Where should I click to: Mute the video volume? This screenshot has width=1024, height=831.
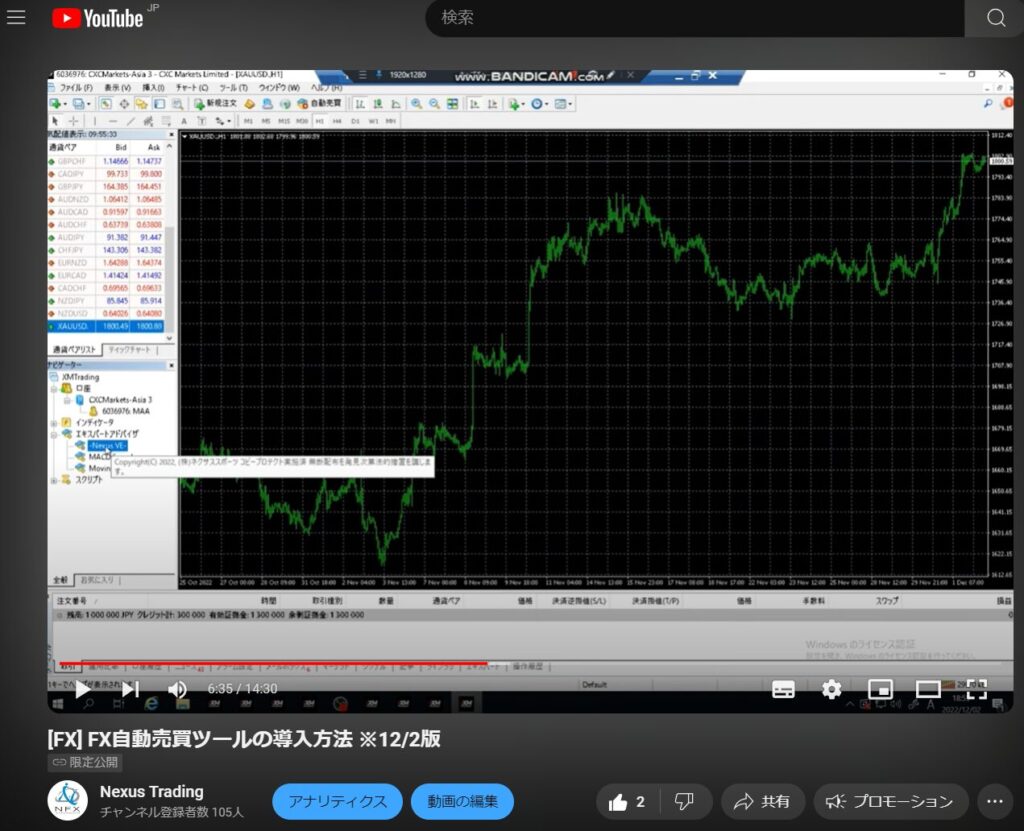(177, 689)
